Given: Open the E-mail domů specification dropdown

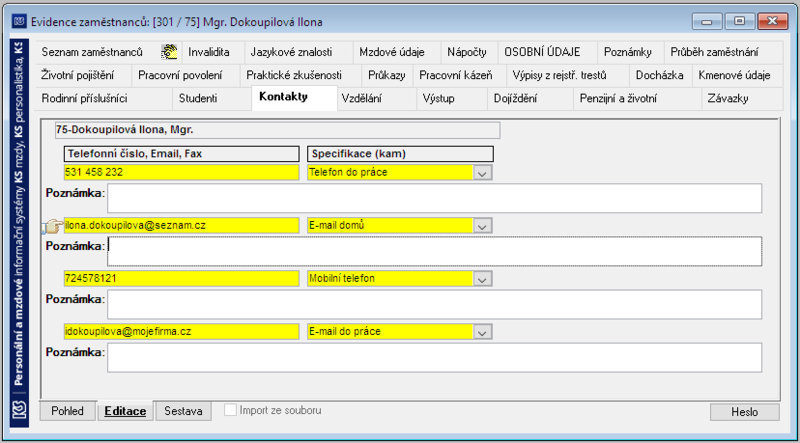Looking at the screenshot, I should (x=482, y=226).
